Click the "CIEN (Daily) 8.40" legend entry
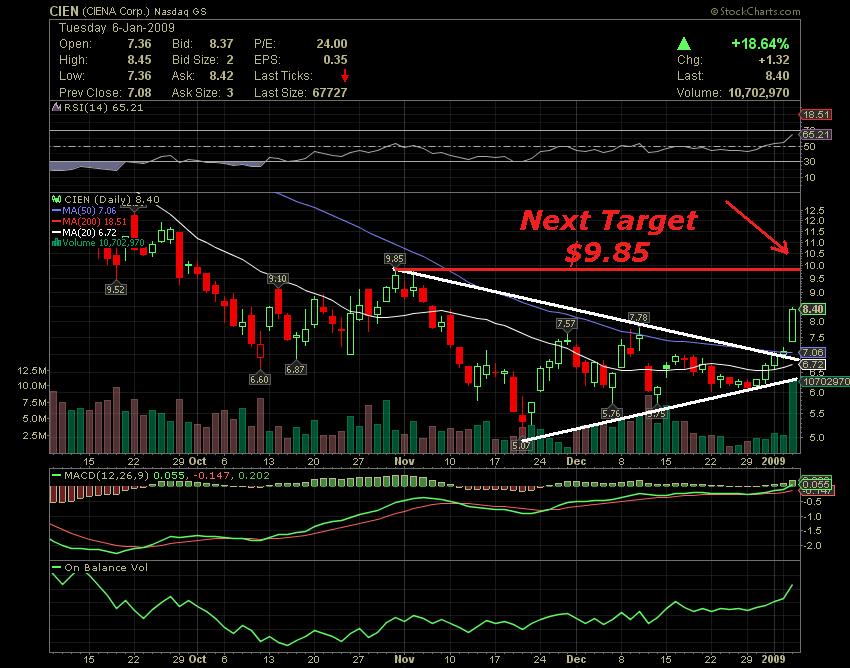Screen dimensions: 850x668 pos(112,200)
